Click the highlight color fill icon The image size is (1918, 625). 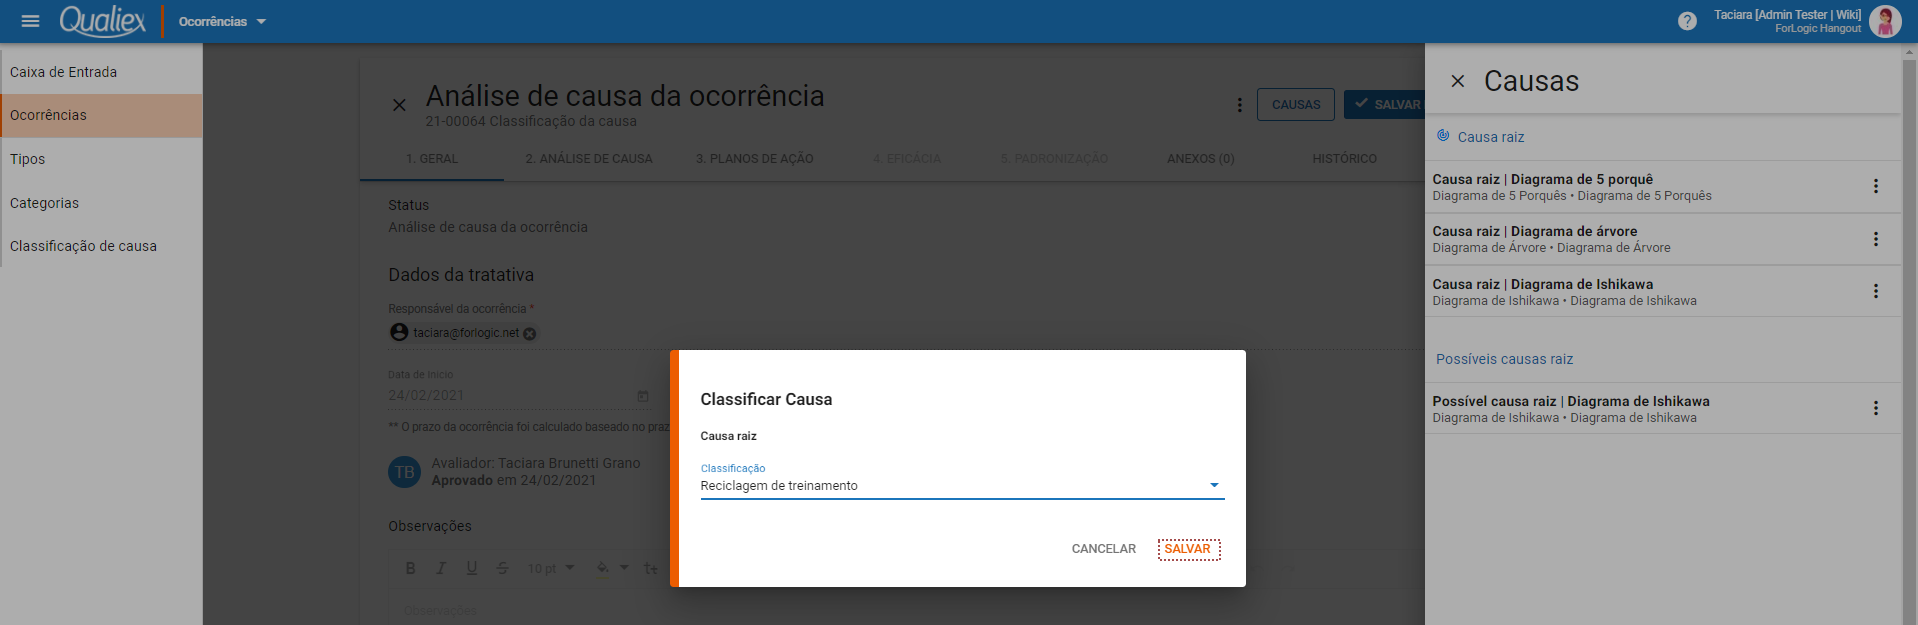pyautogui.click(x=603, y=568)
